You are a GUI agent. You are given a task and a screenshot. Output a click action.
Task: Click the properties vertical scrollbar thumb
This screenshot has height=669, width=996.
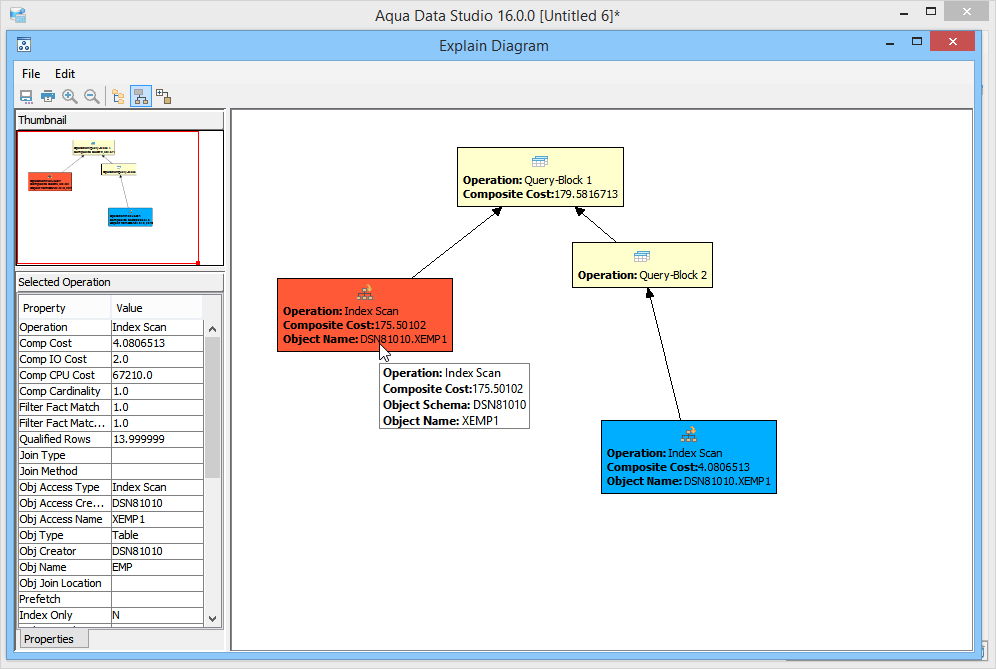212,407
